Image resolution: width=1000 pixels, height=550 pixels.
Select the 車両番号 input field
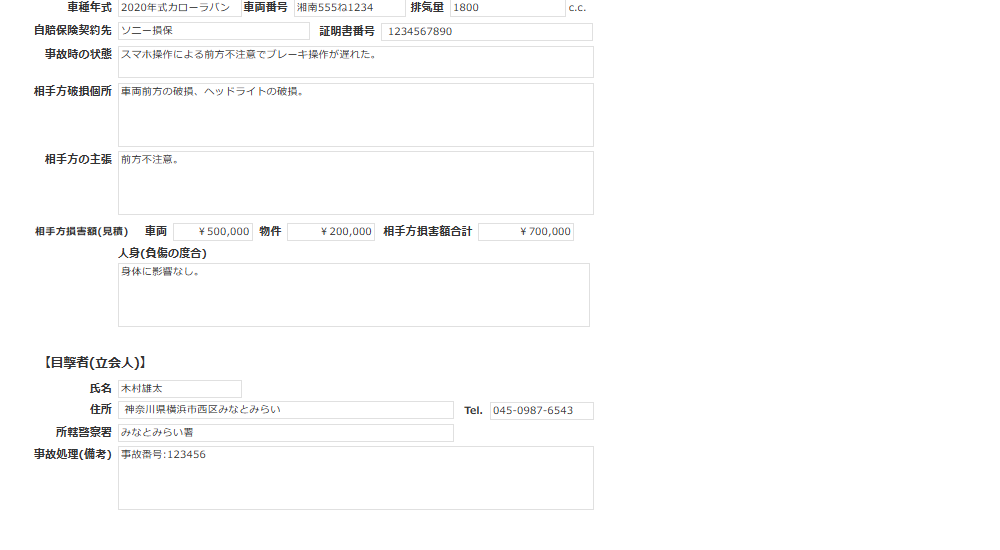pyautogui.click(x=349, y=8)
